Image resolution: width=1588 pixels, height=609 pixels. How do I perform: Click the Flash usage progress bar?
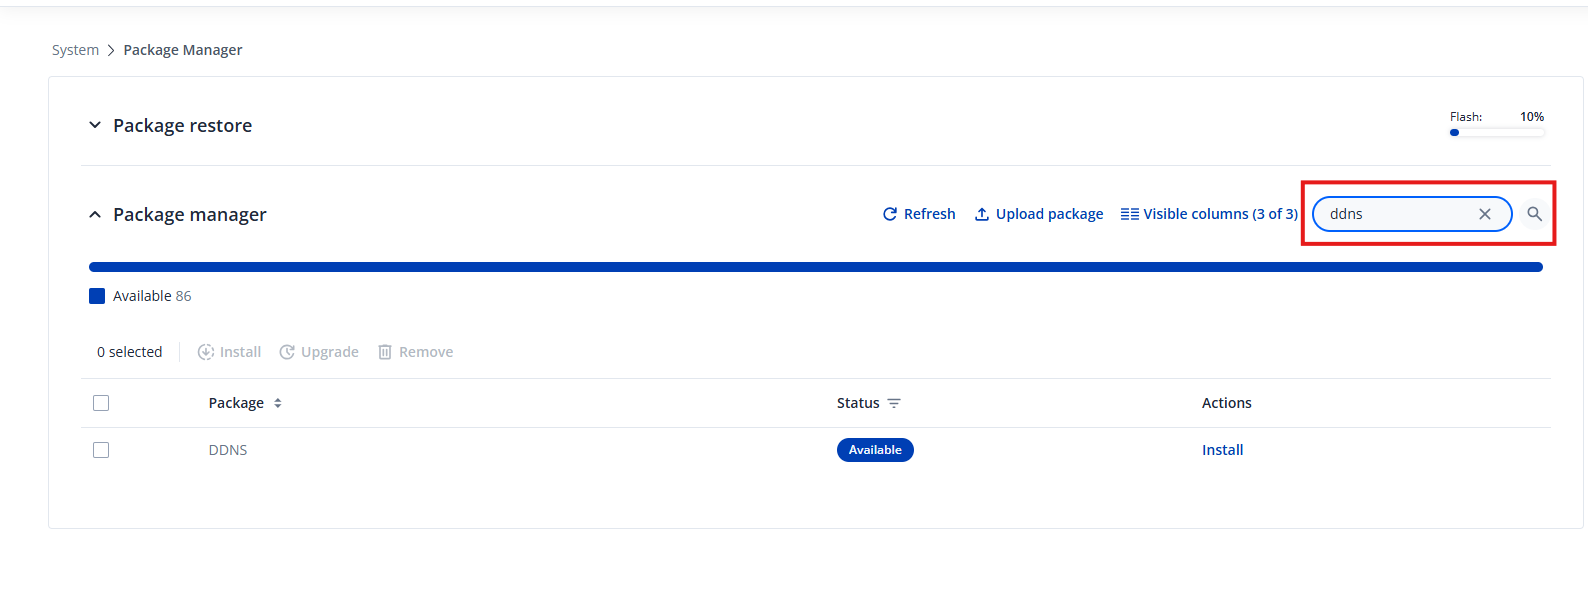[x=1497, y=132]
